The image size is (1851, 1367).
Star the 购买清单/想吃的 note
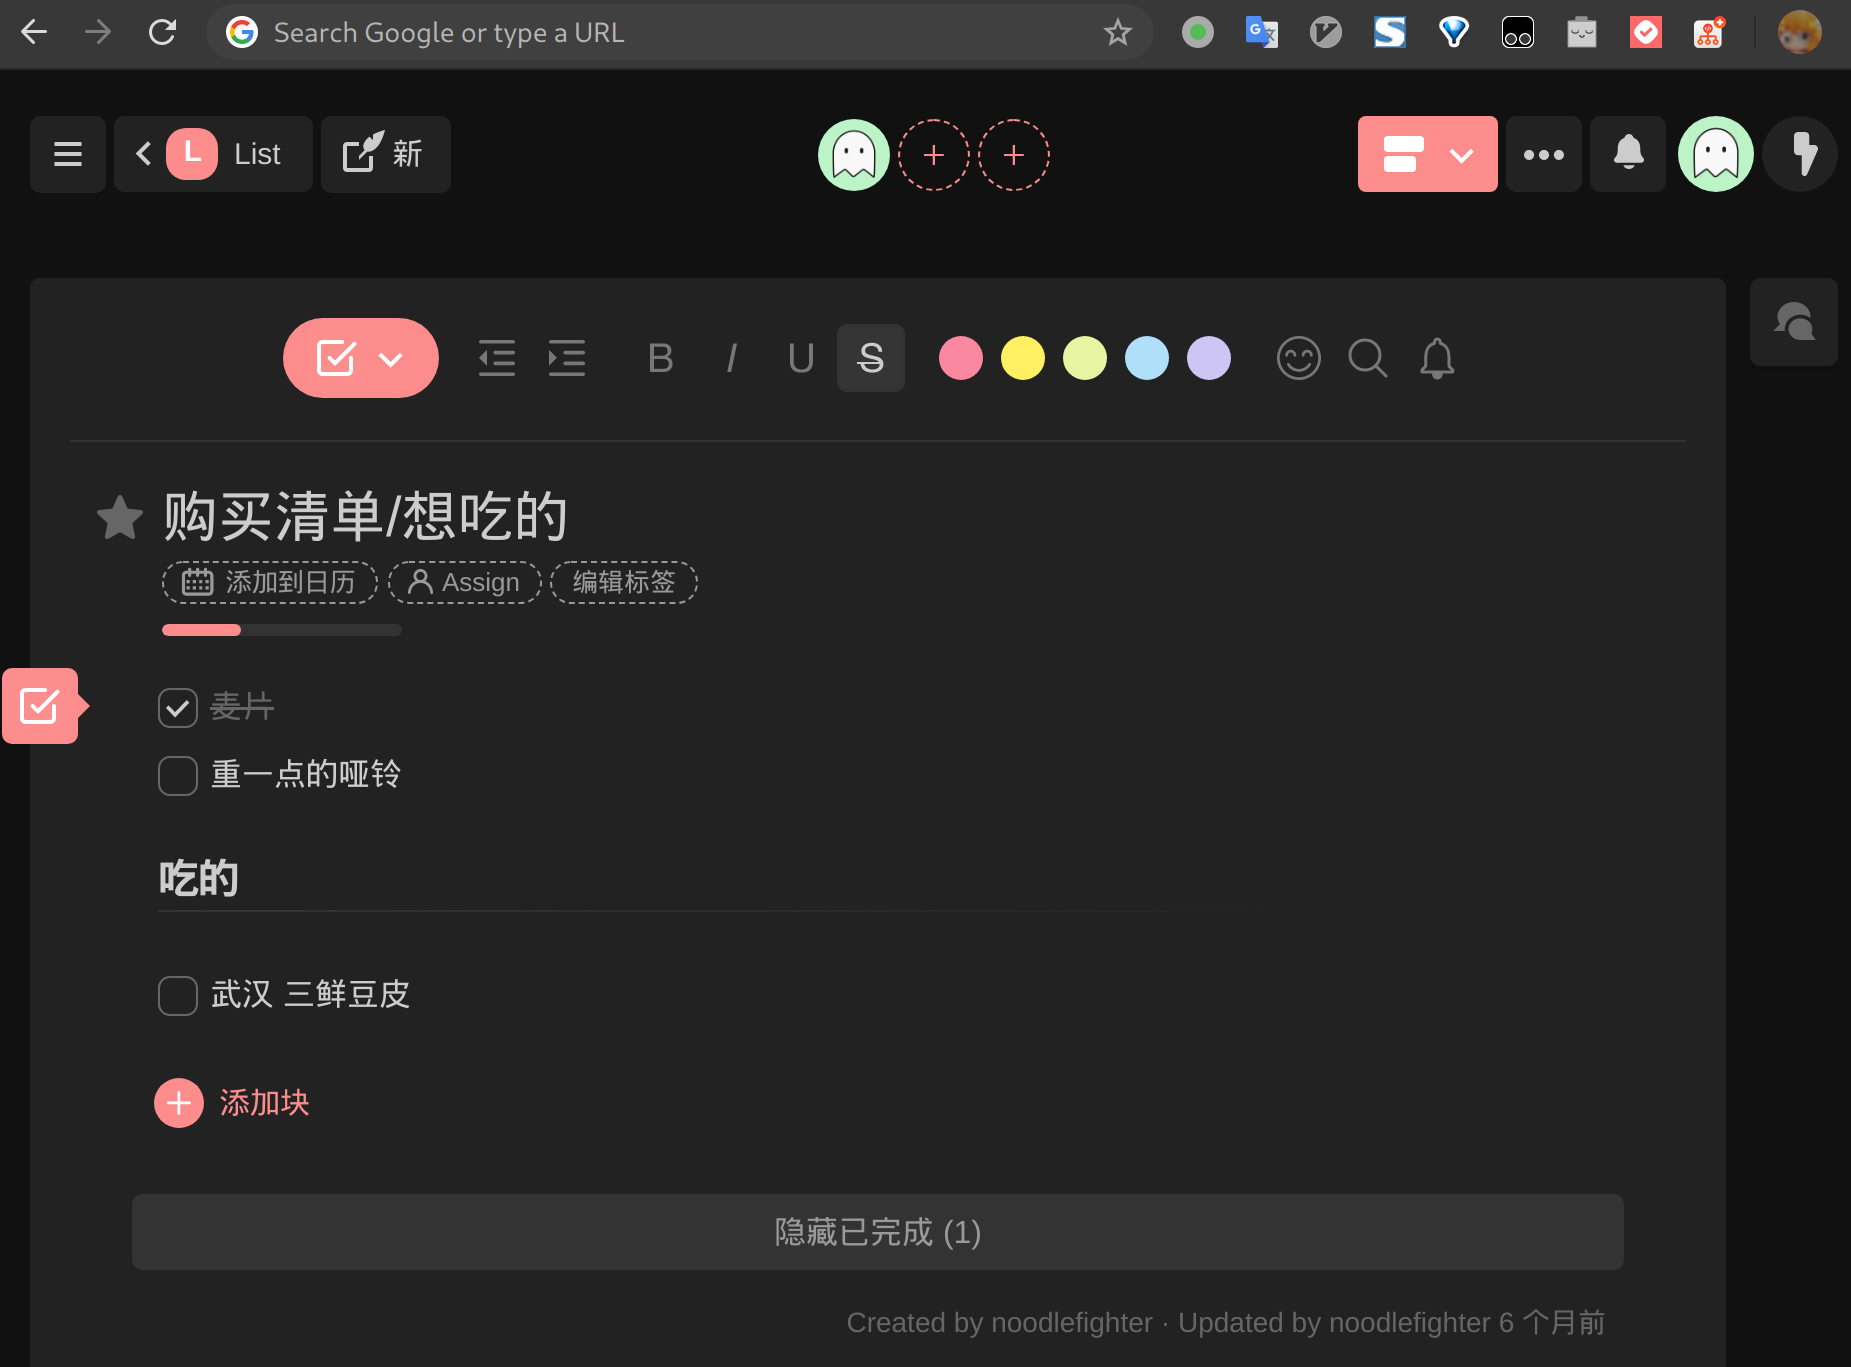(x=120, y=517)
